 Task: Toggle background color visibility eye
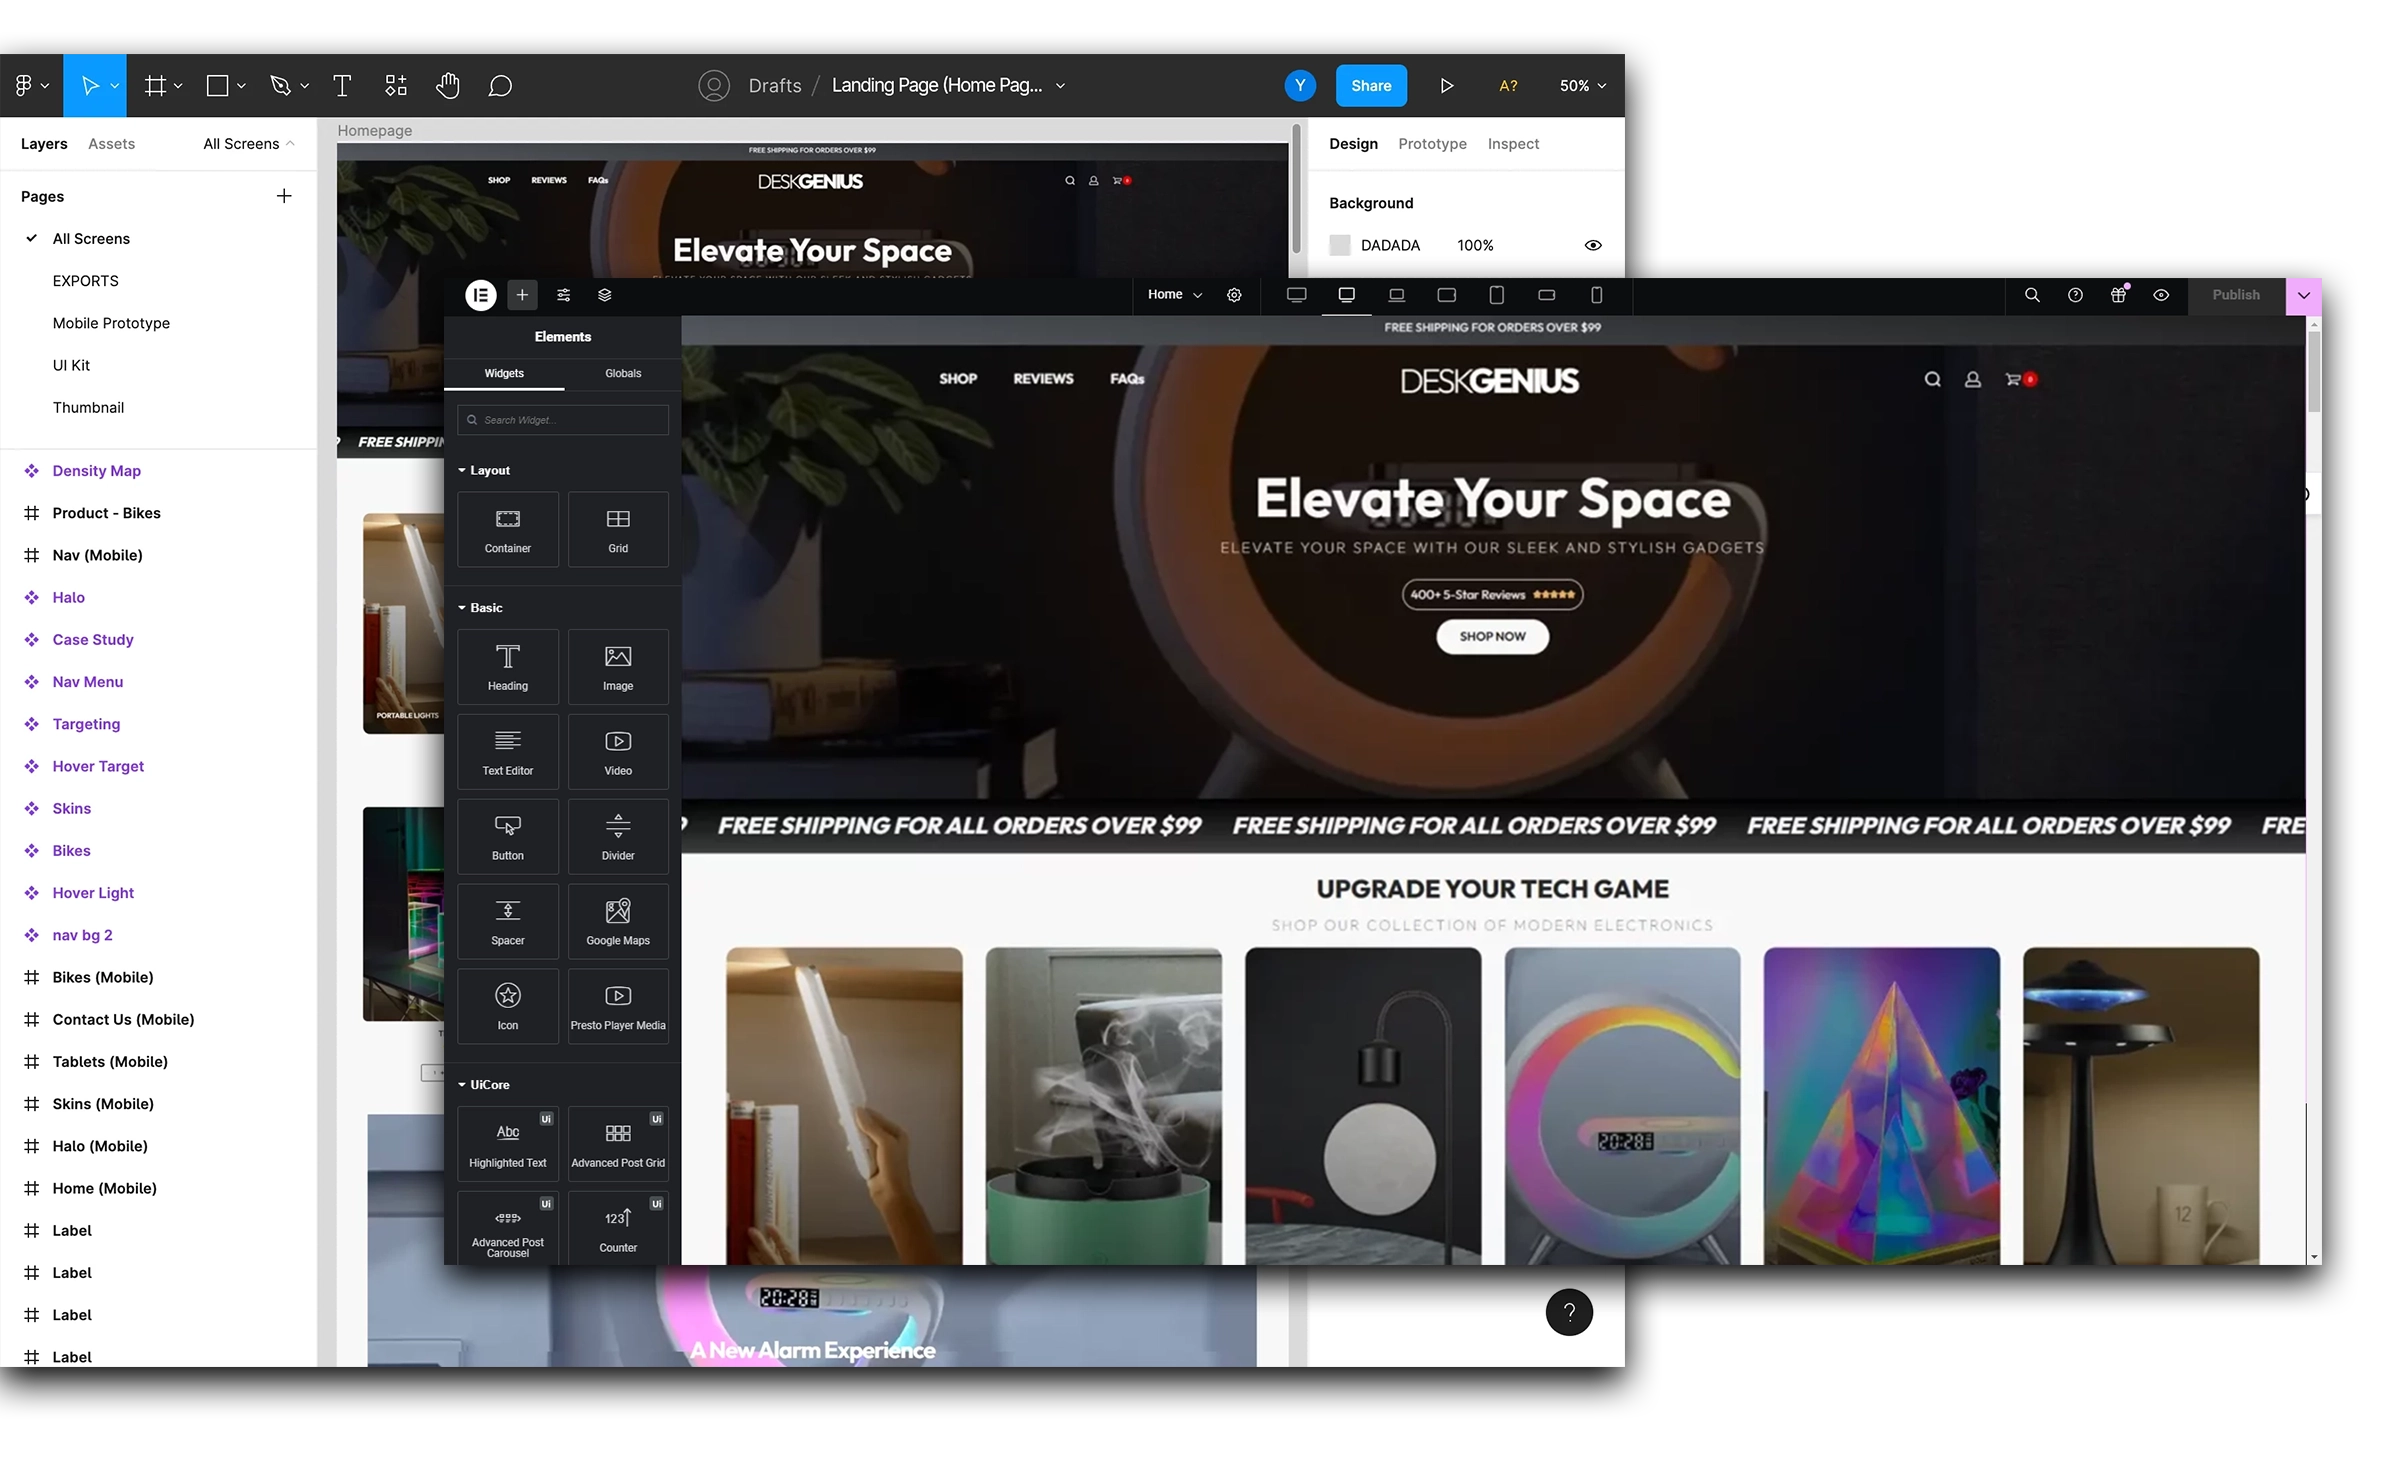[1593, 245]
